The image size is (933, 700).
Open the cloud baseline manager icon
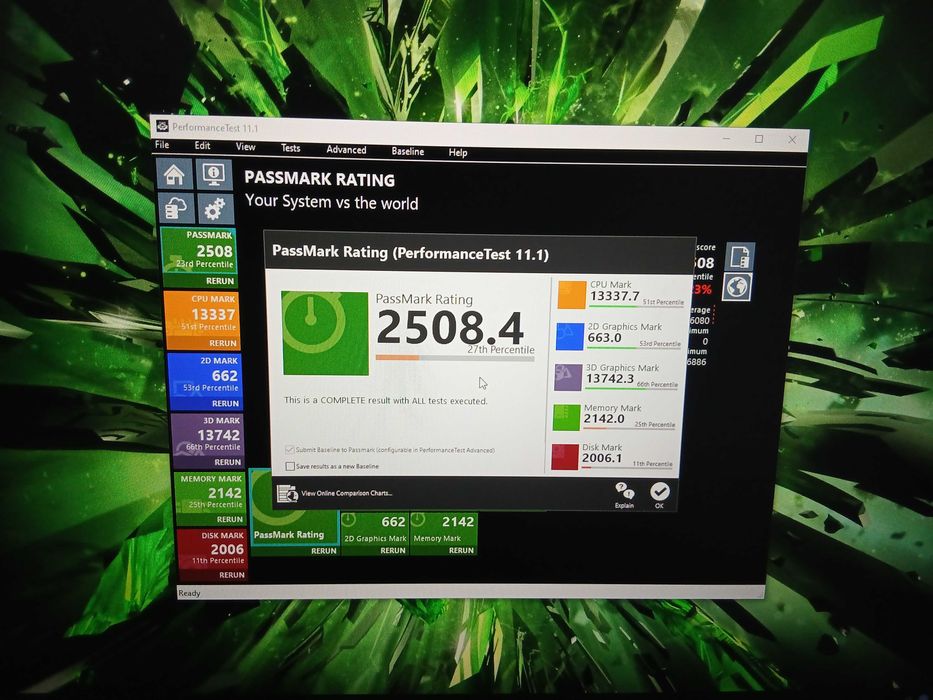(x=177, y=208)
